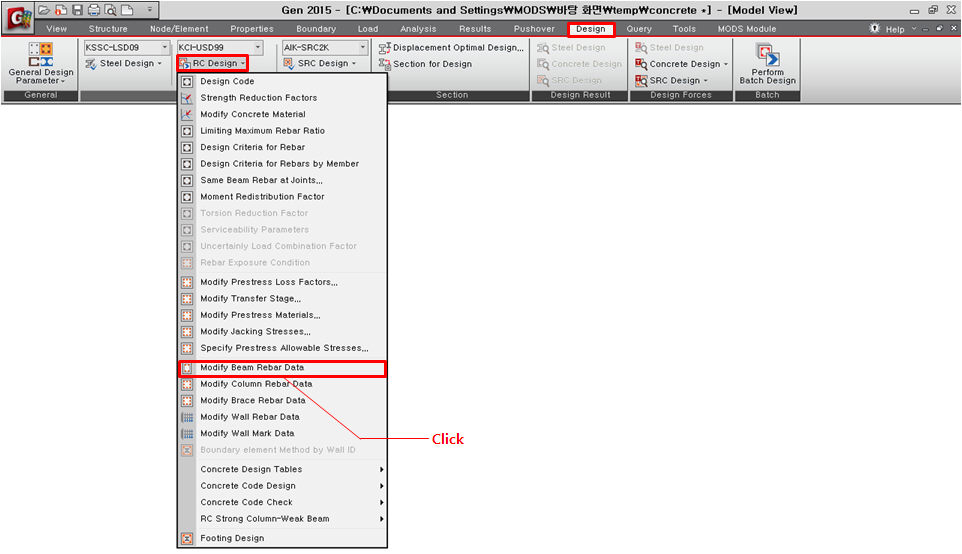Click the Perform Batch Design icon
This screenshot has height=554, width=962.
tap(767, 55)
